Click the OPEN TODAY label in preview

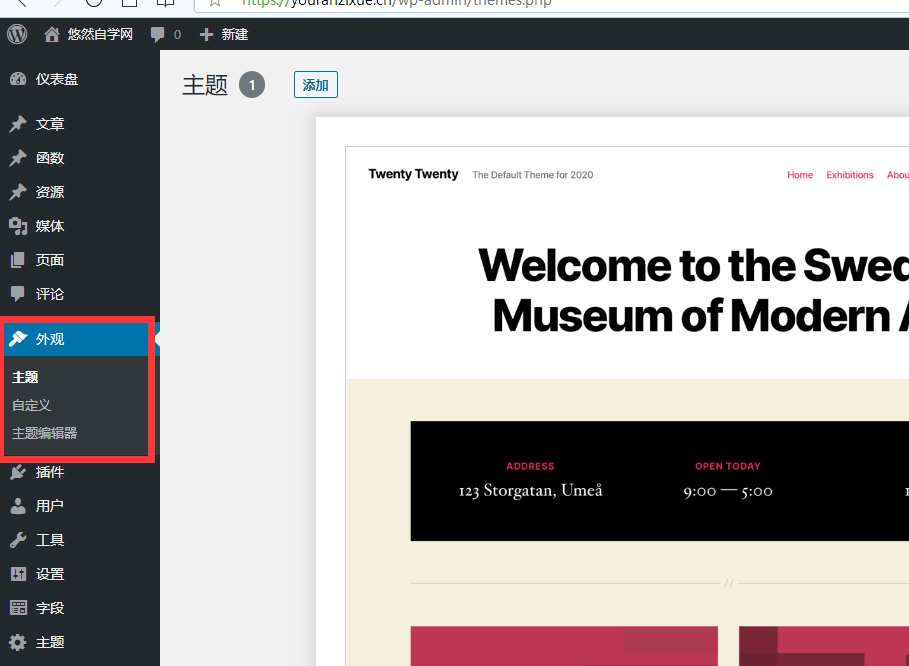pos(728,466)
